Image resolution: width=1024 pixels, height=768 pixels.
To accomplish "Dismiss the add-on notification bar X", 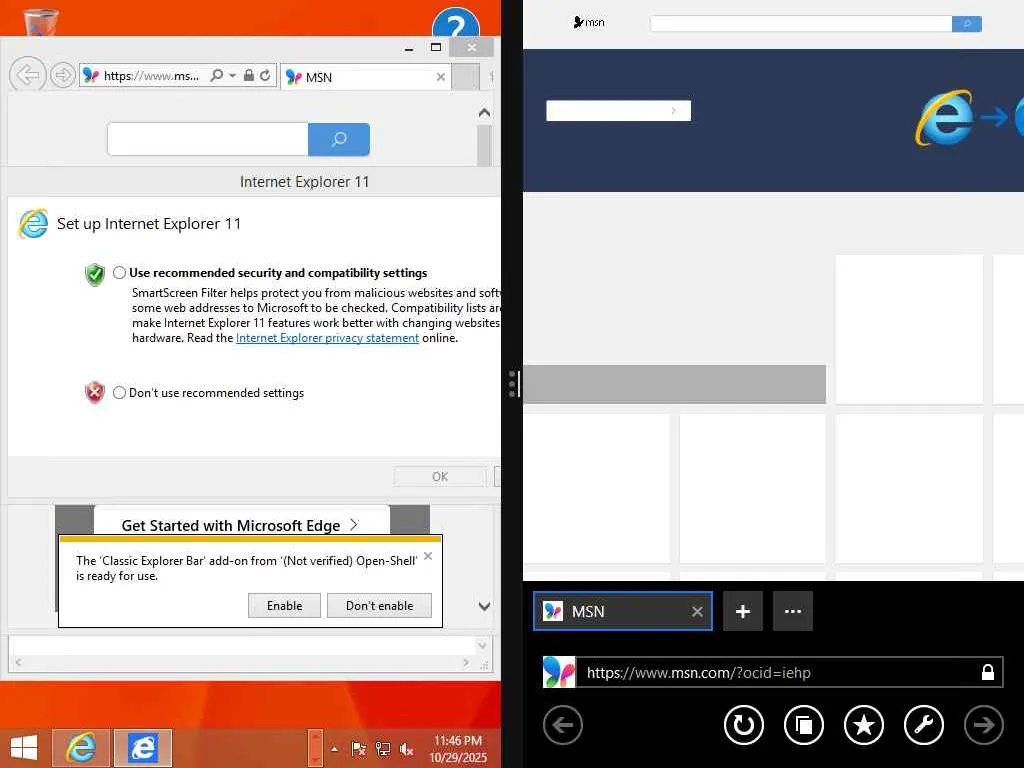I will (428, 556).
